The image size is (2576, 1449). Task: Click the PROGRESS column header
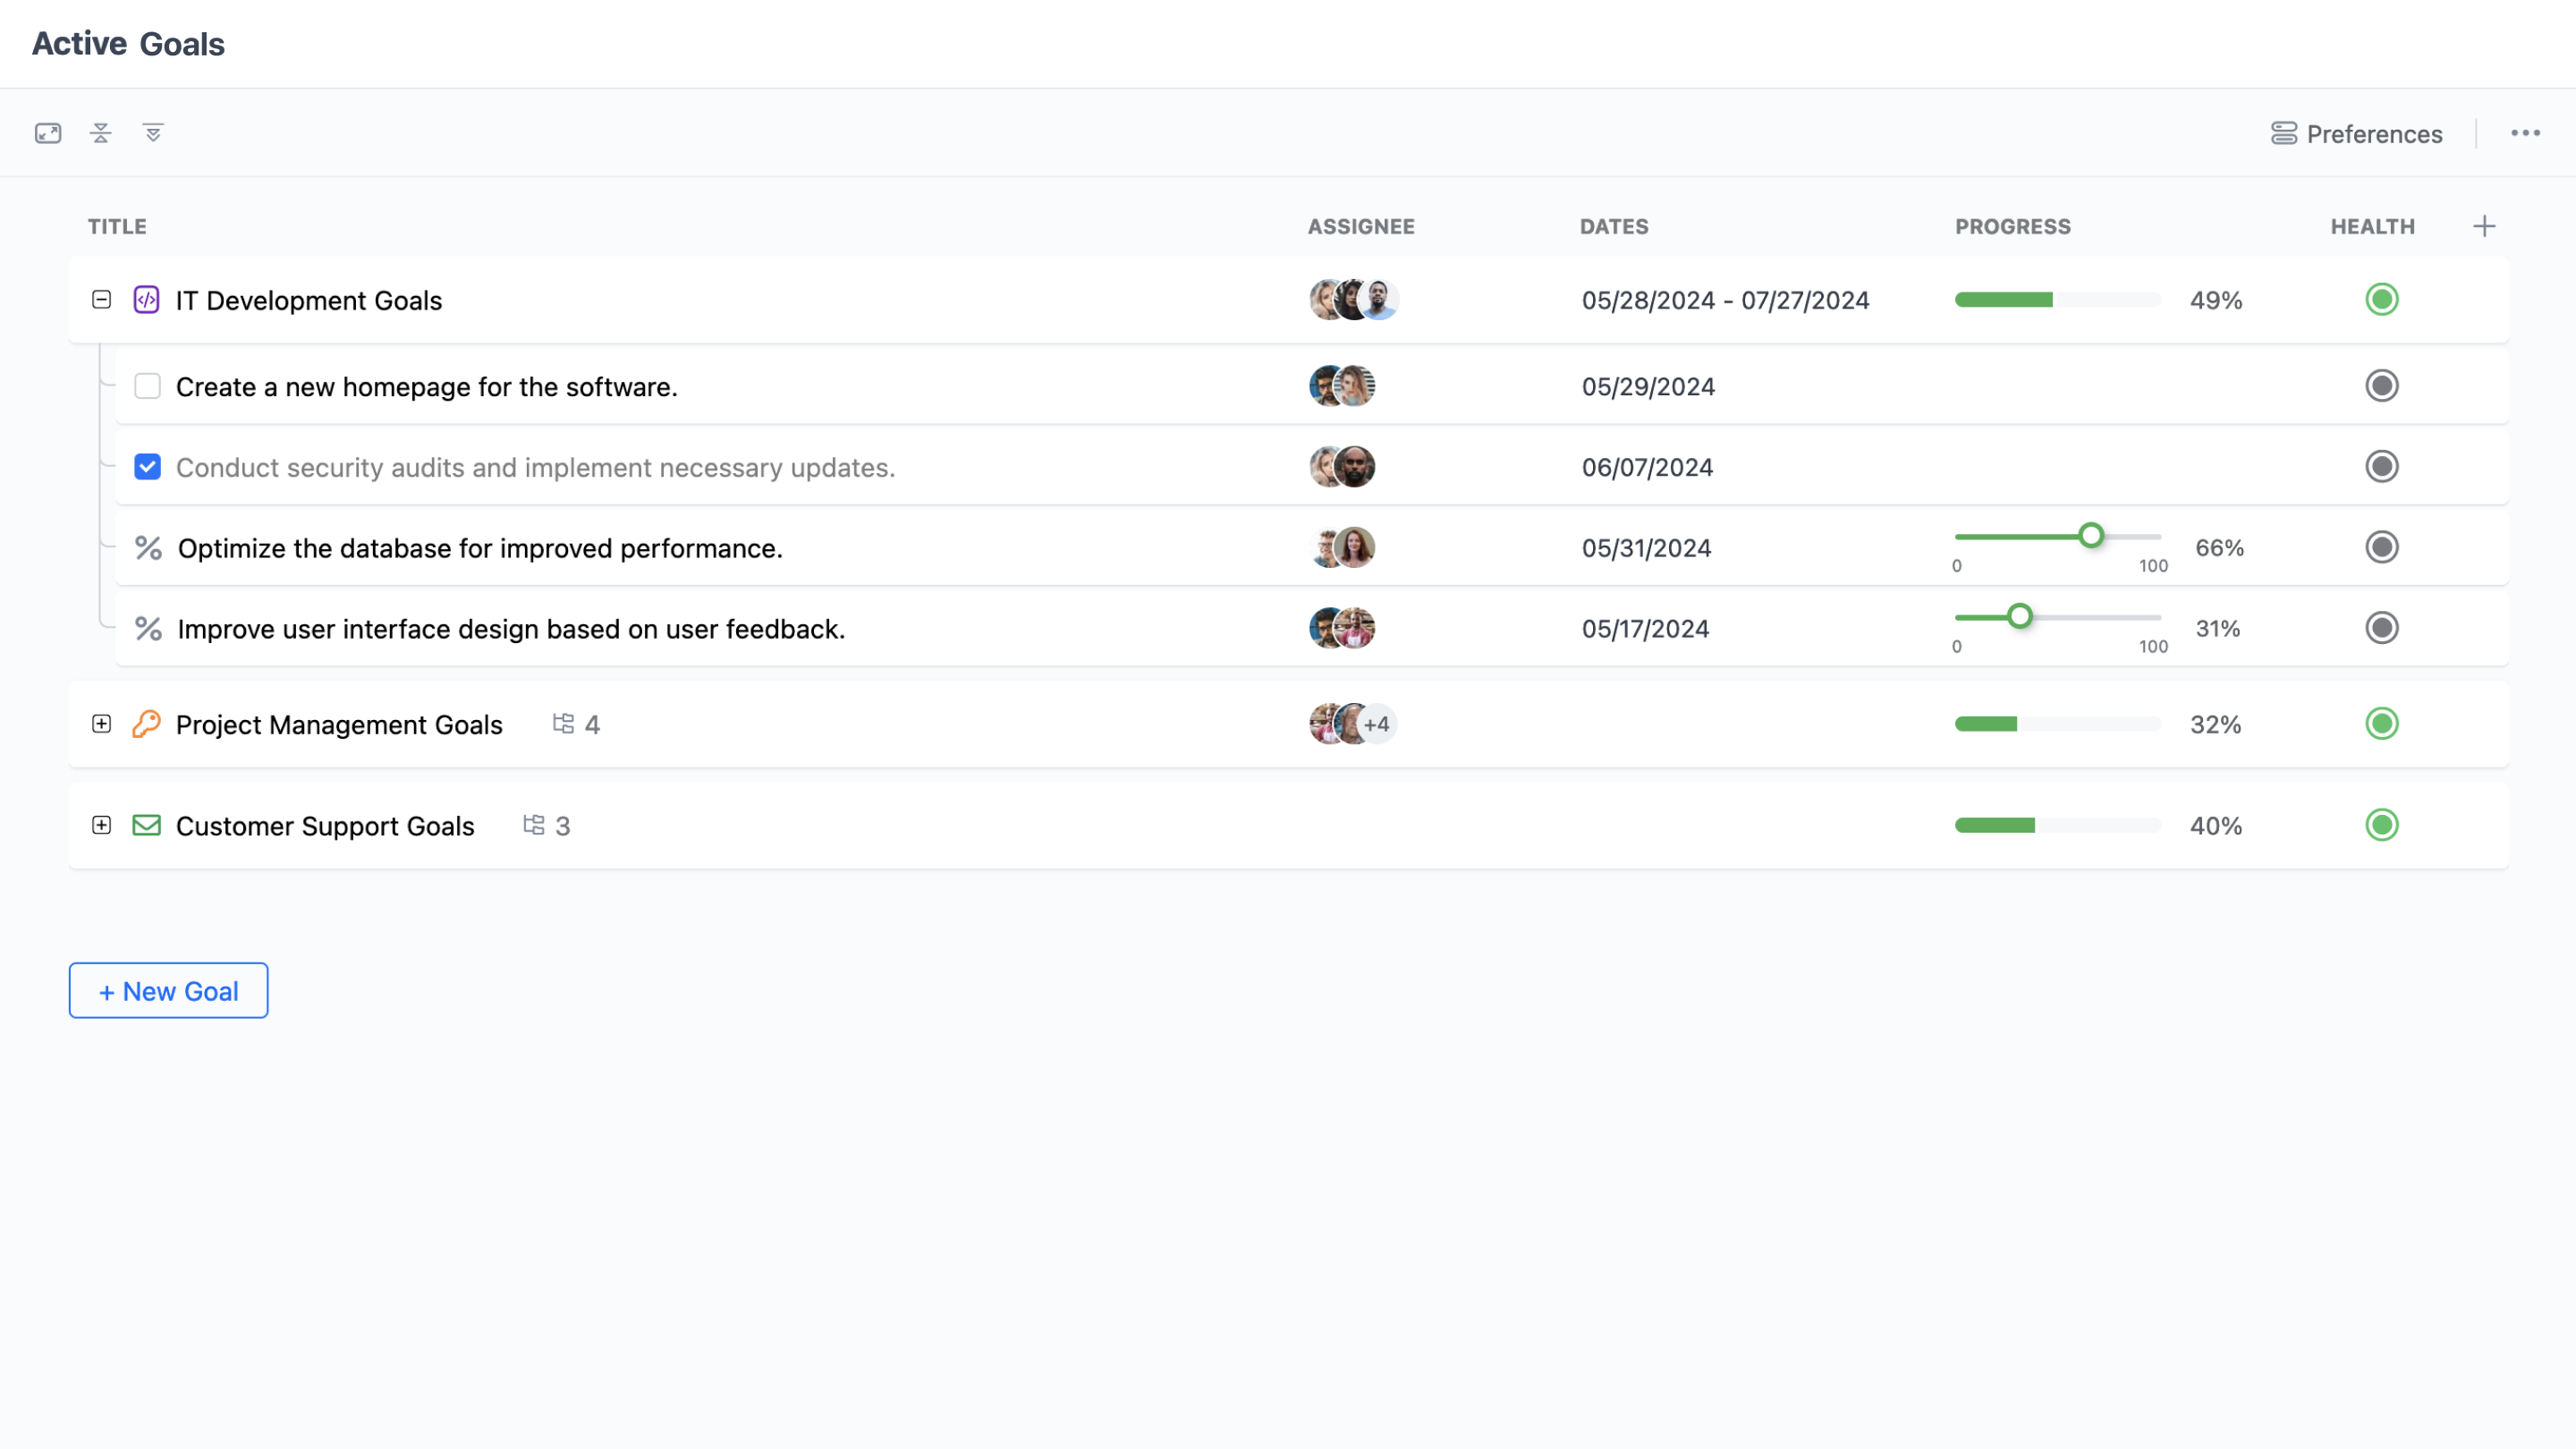point(2012,226)
